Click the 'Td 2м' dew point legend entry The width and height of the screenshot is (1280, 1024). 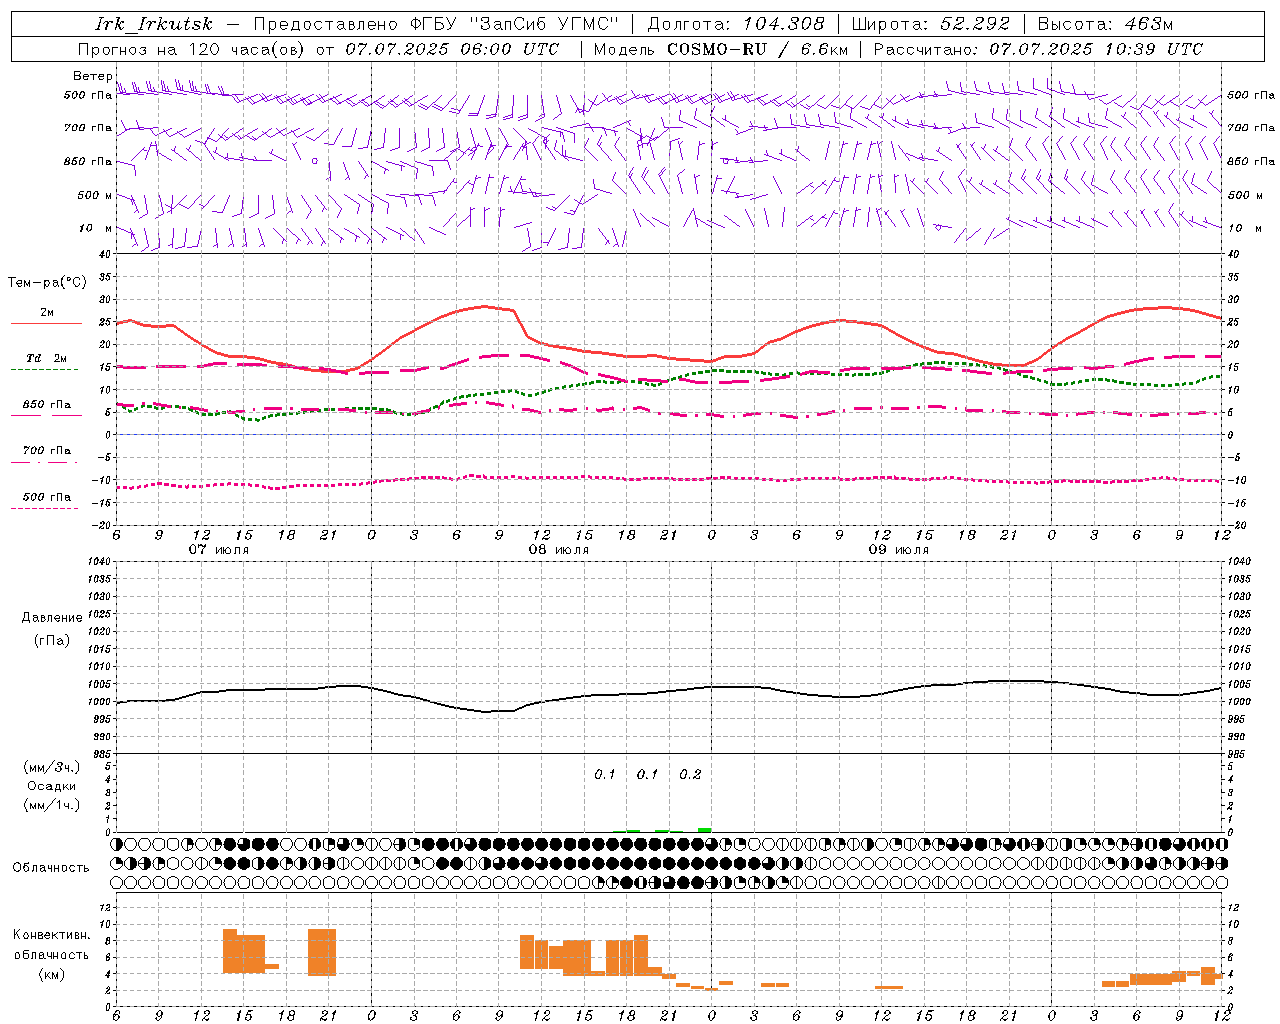click(46, 359)
